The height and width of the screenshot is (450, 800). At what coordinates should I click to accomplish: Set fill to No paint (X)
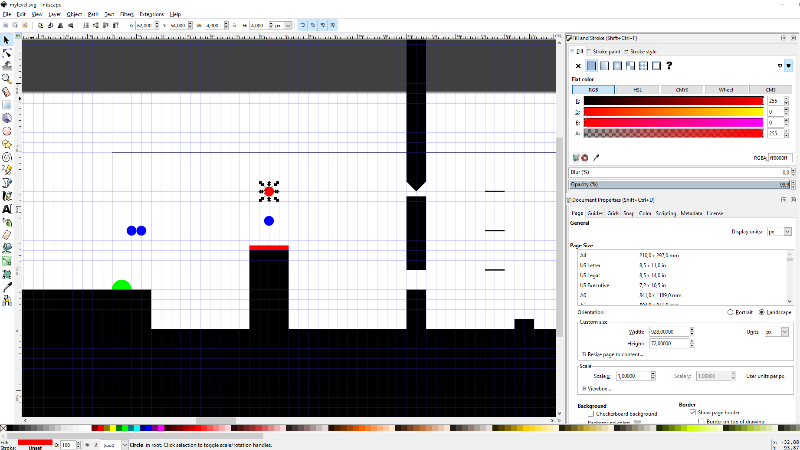(578, 65)
